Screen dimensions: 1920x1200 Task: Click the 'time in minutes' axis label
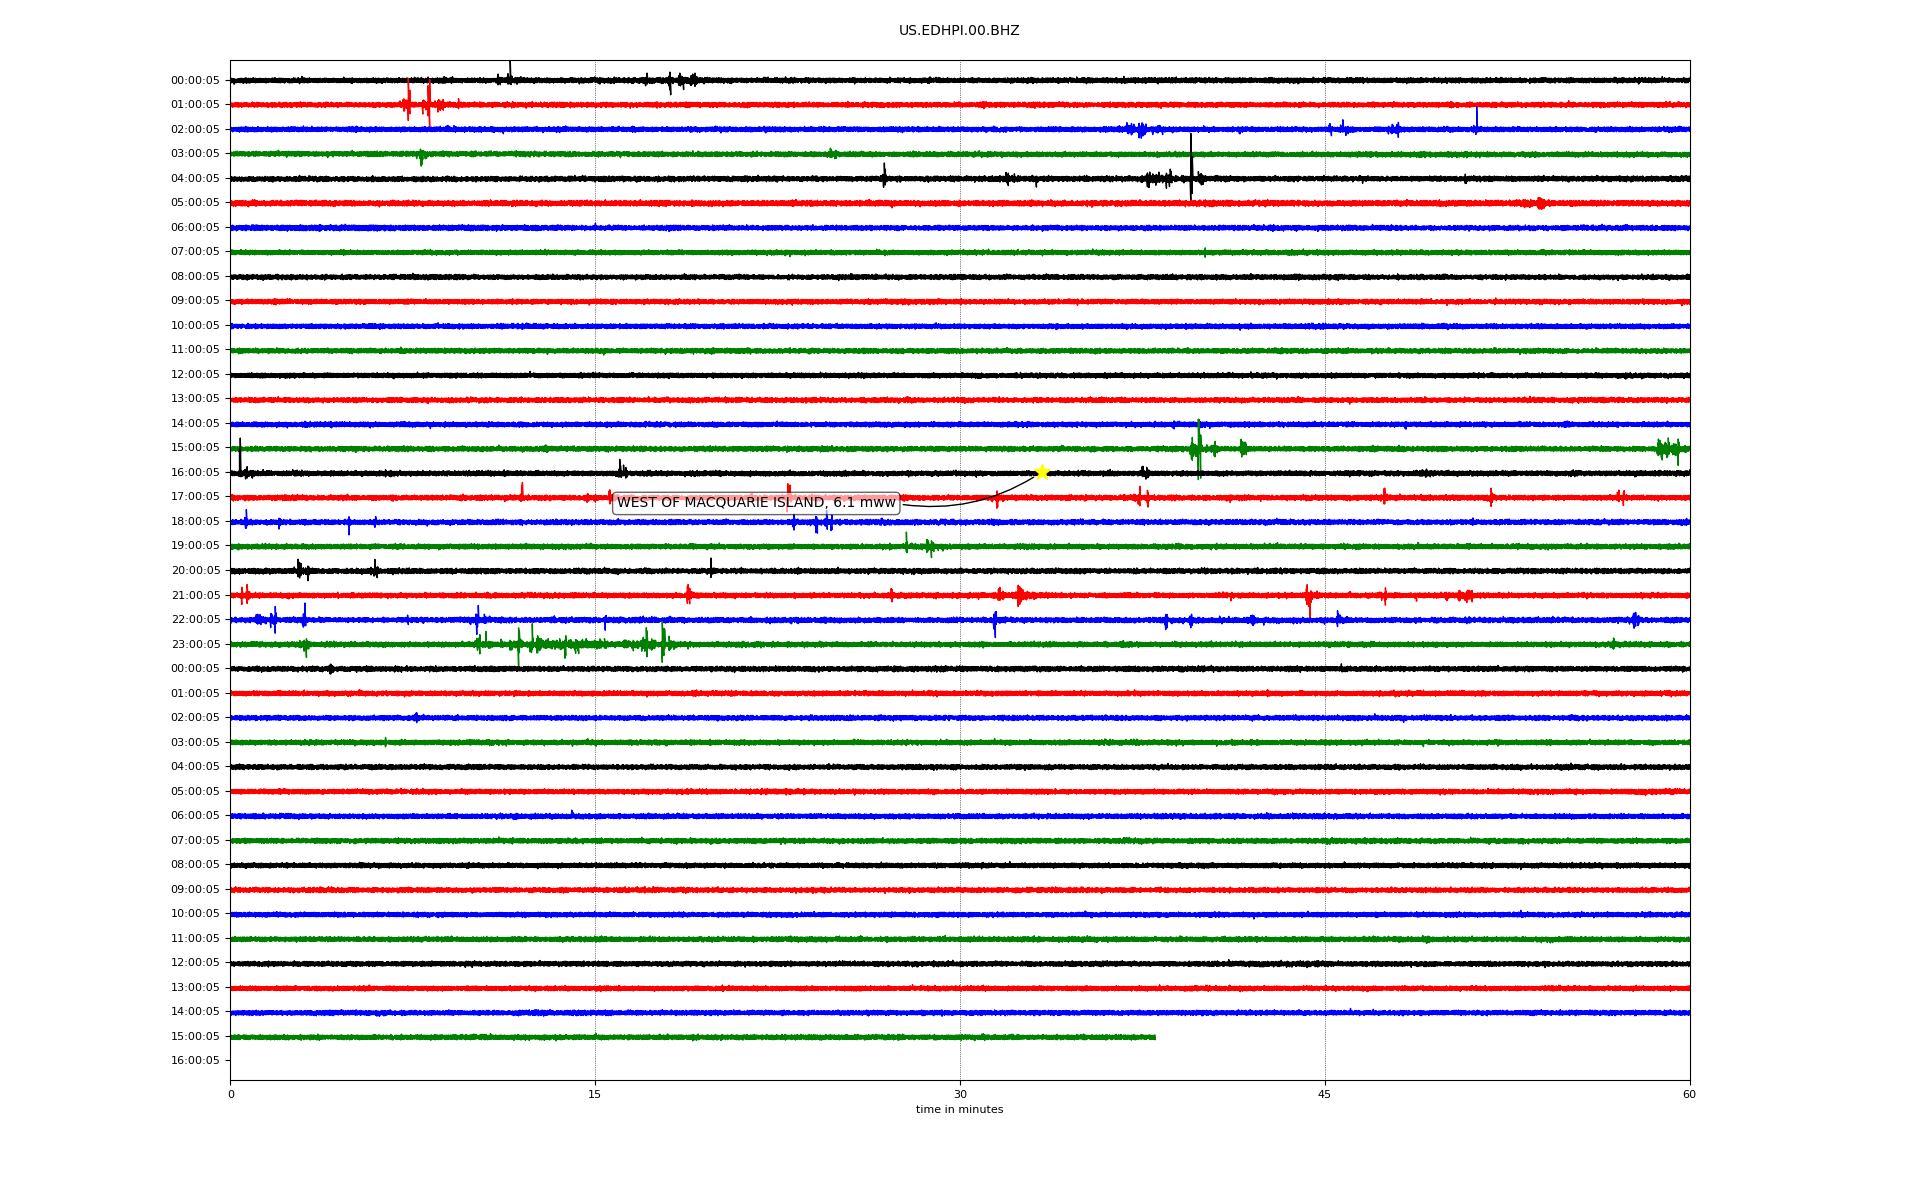pyautogui.click(x=959, y=1110)
